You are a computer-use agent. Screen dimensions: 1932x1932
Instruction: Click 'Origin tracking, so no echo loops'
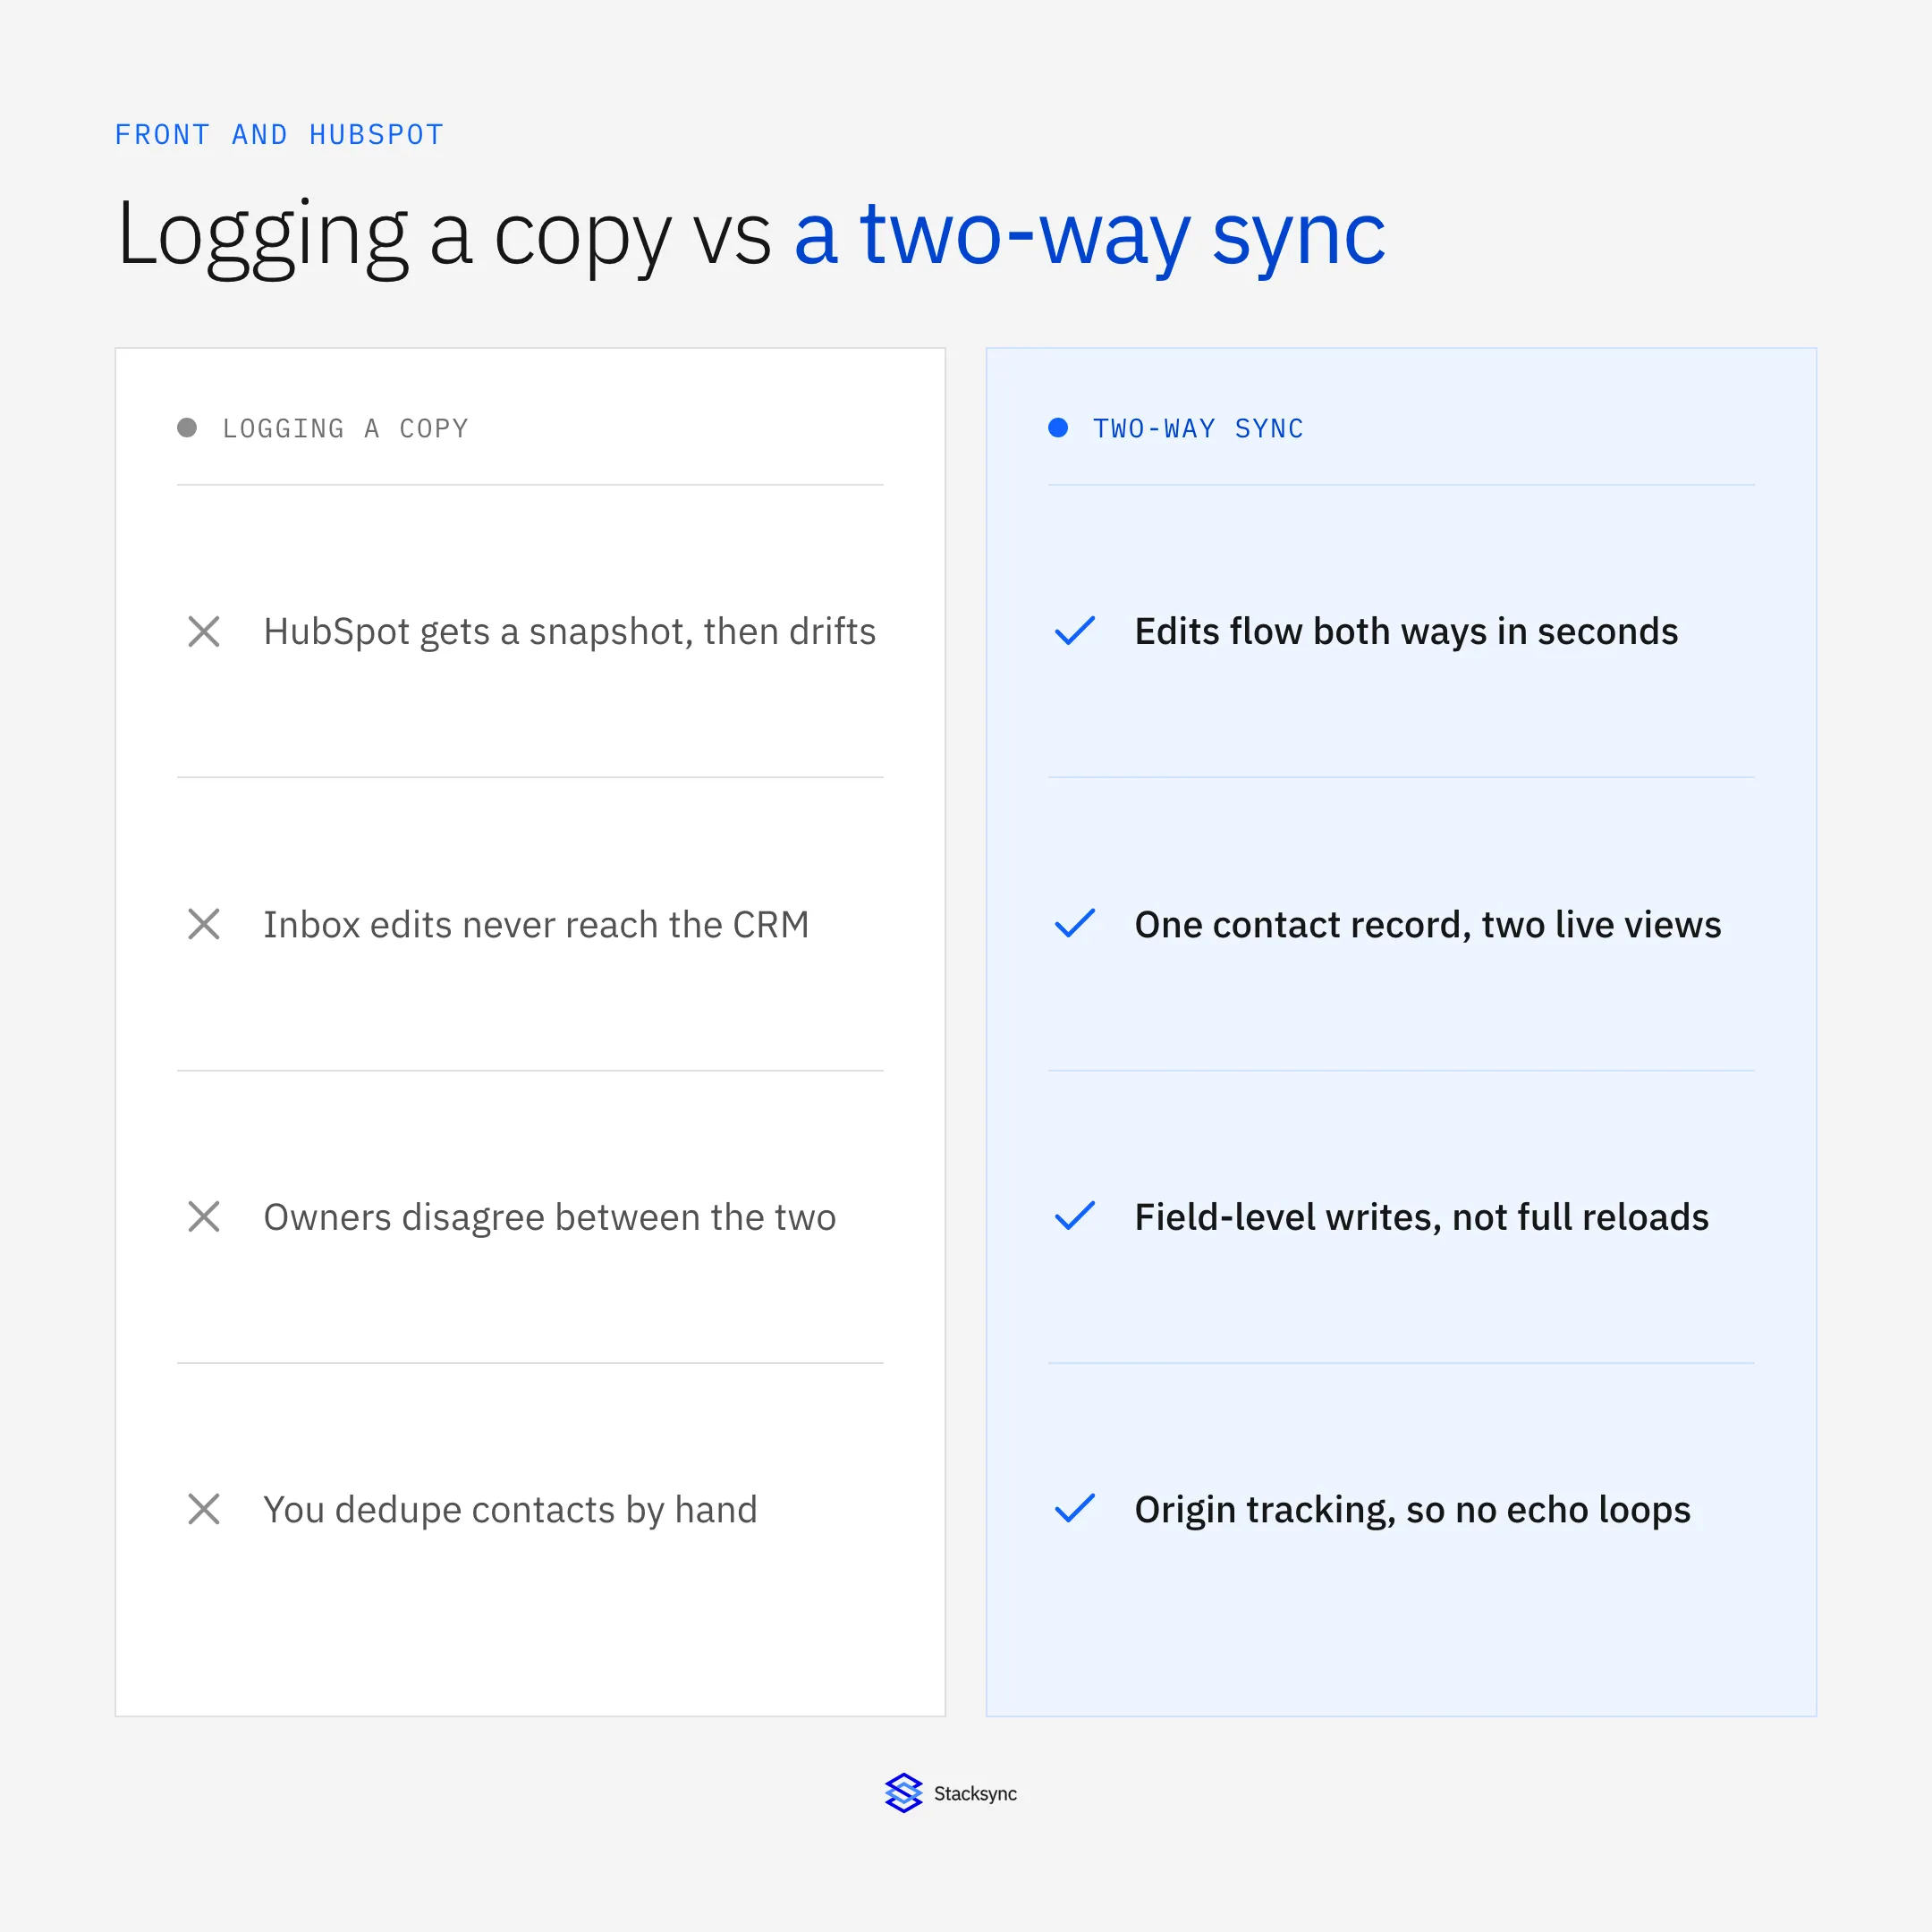(1413, 1510)
